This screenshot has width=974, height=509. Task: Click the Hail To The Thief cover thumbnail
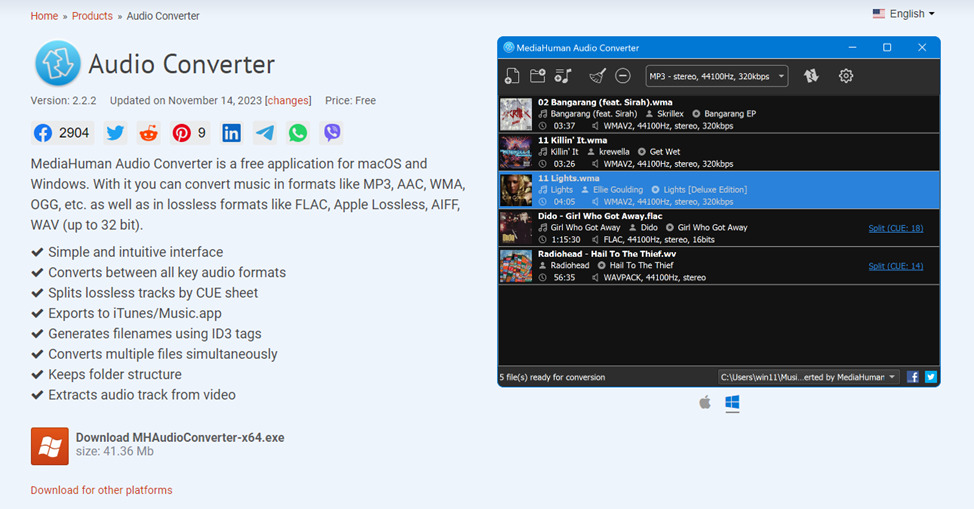pos(516,266)
